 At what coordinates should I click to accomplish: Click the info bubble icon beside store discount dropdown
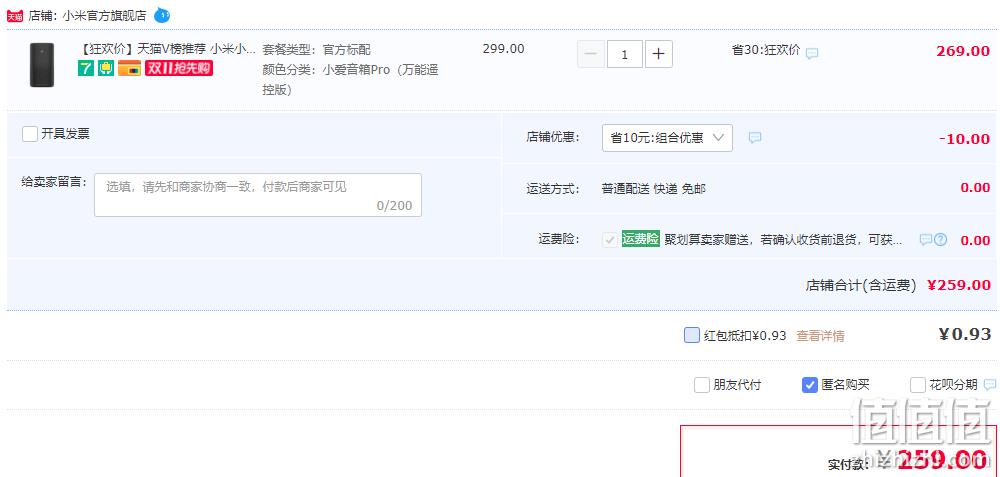pyautogui.click(x=755, y=138)
